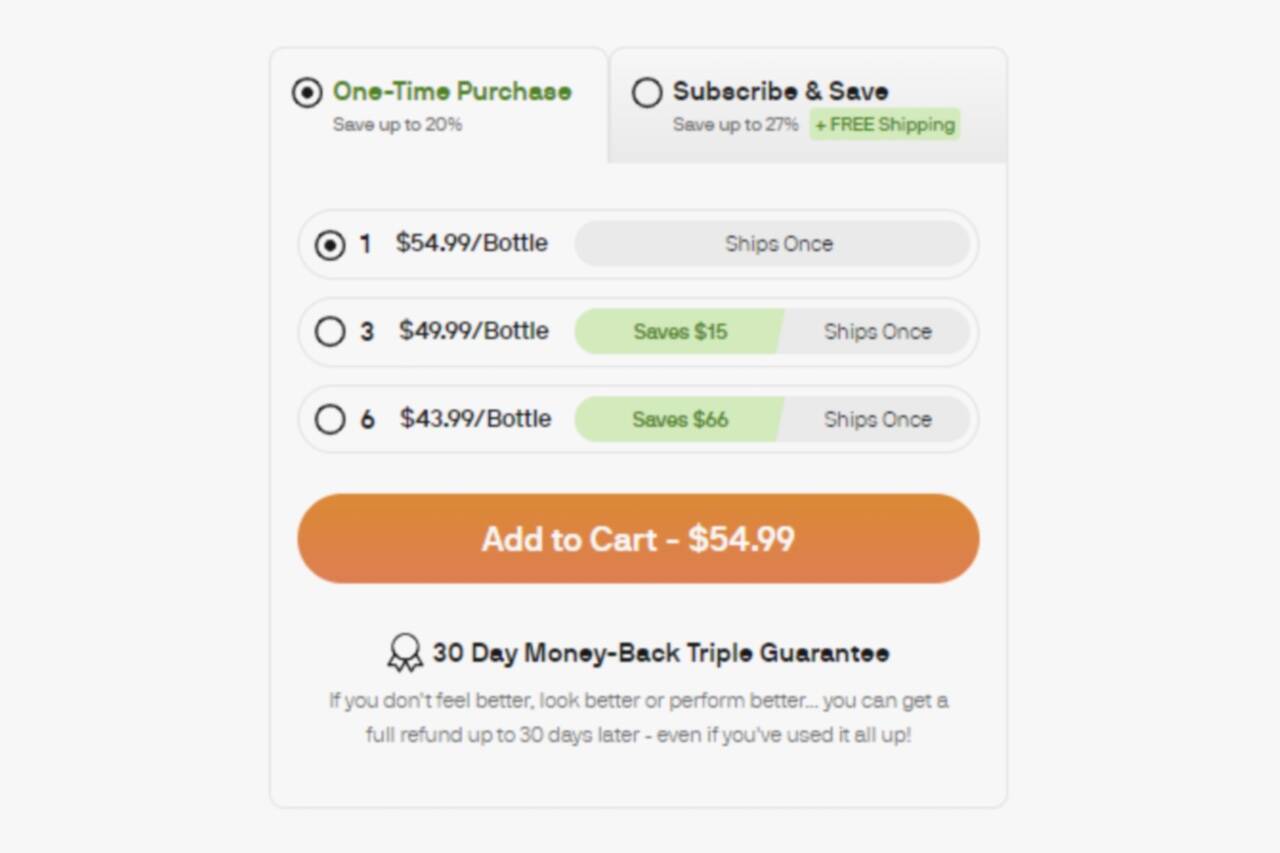Open the Subscribe & Save tab label
Viewport: 1280px width, 853px height.
[780, 92]
